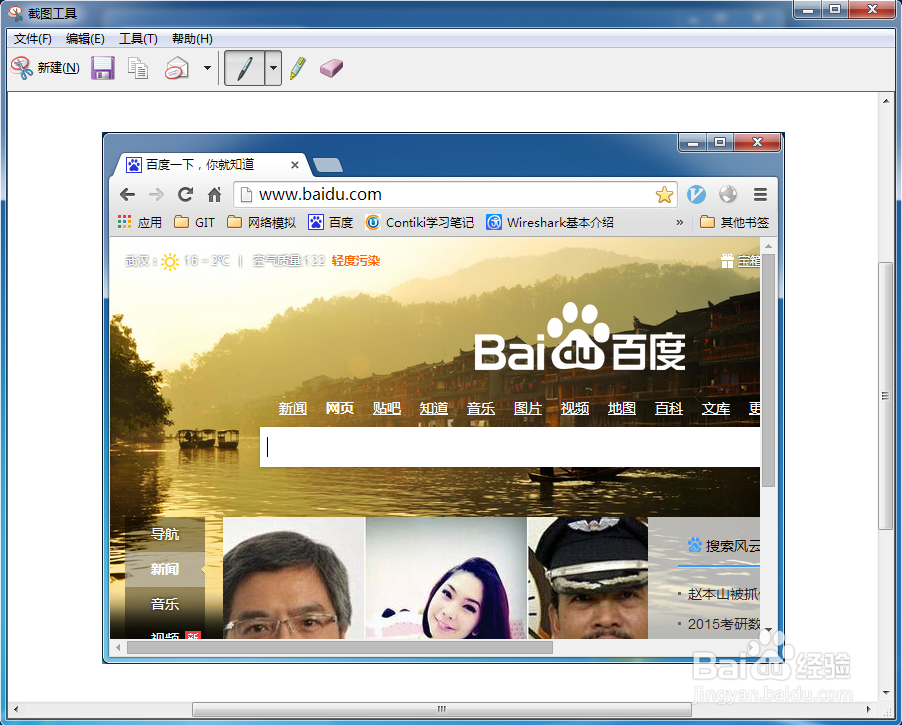Click the 贴吧 link
This screenshot has width=902, height=725.
pyautogui.click(x=387, y=408)
